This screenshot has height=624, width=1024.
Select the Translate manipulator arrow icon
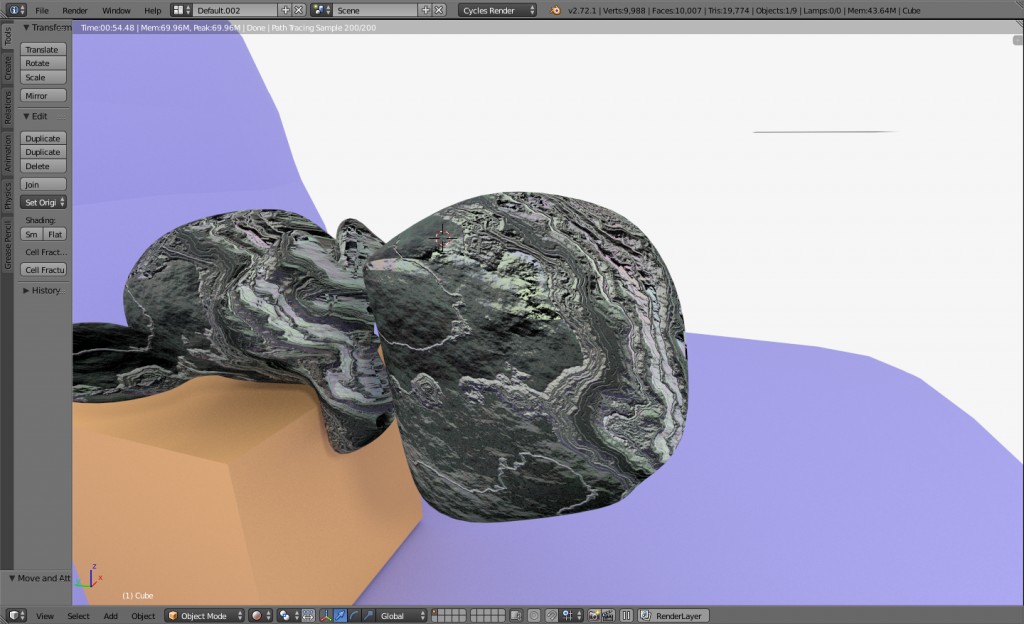point(339,615)
